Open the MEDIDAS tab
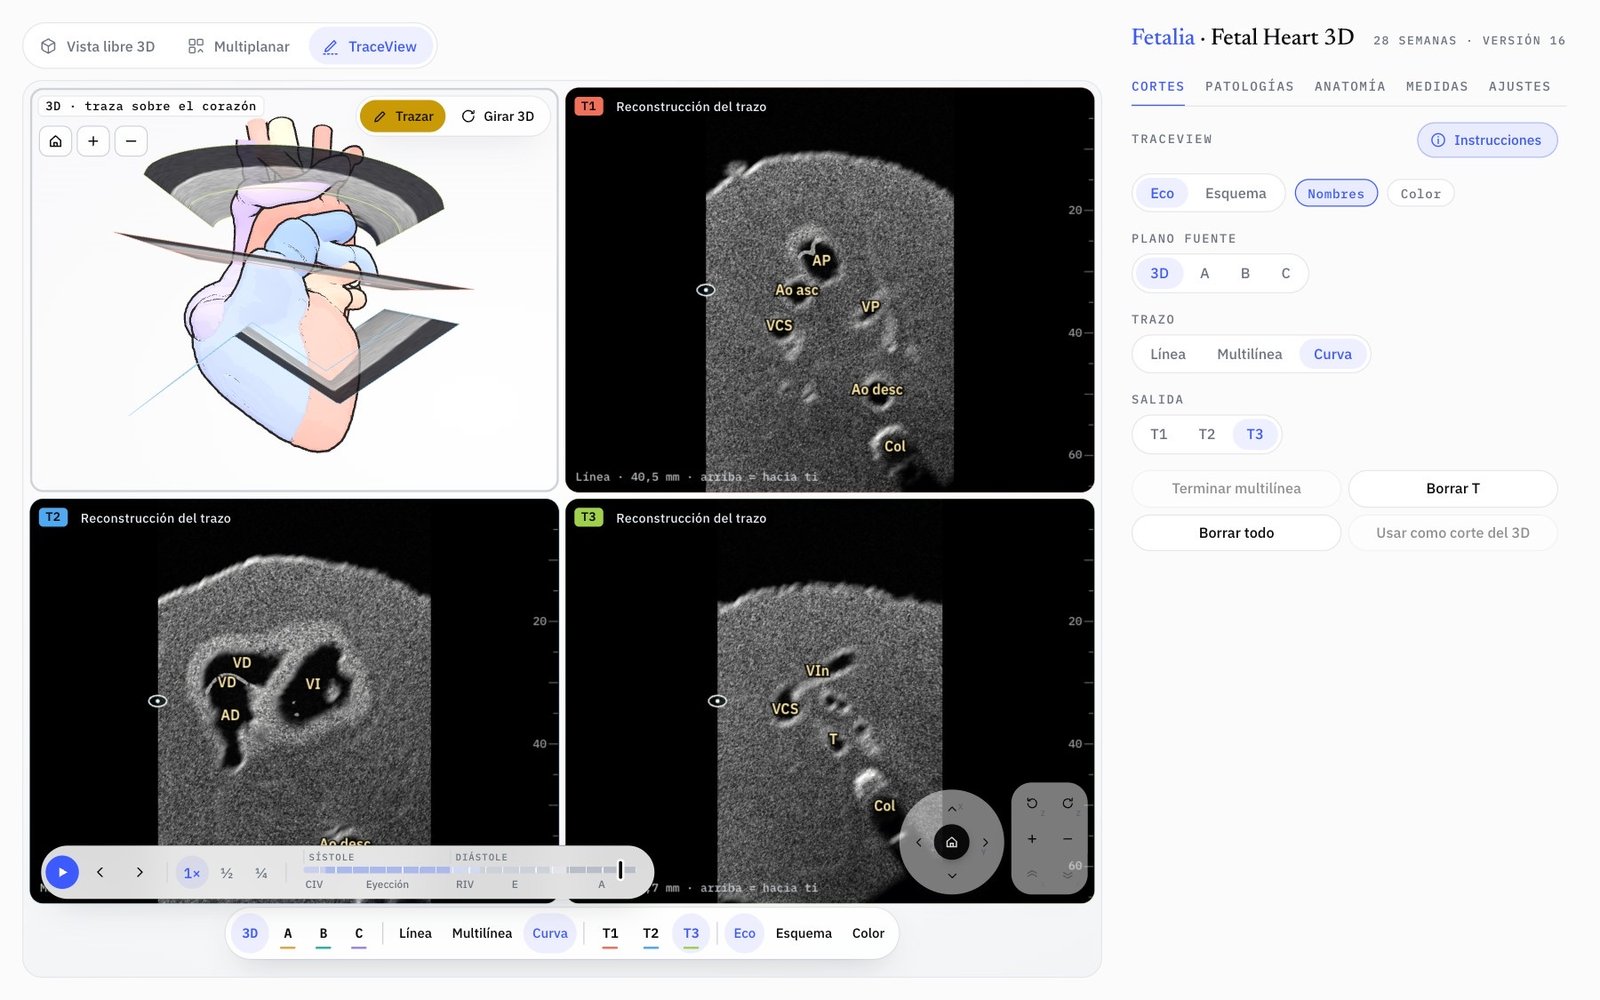Screen dimensions: 1600x1000 (x=1437, y=87)
